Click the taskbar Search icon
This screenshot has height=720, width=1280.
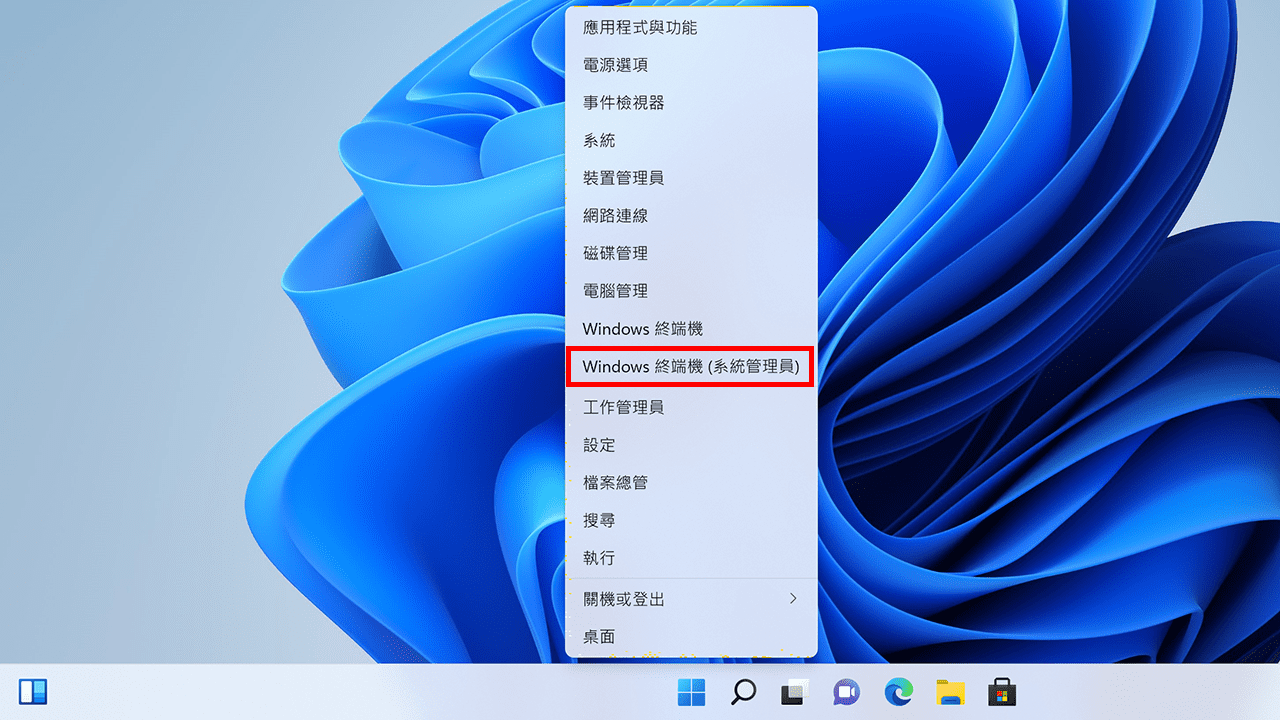(742, 691)
